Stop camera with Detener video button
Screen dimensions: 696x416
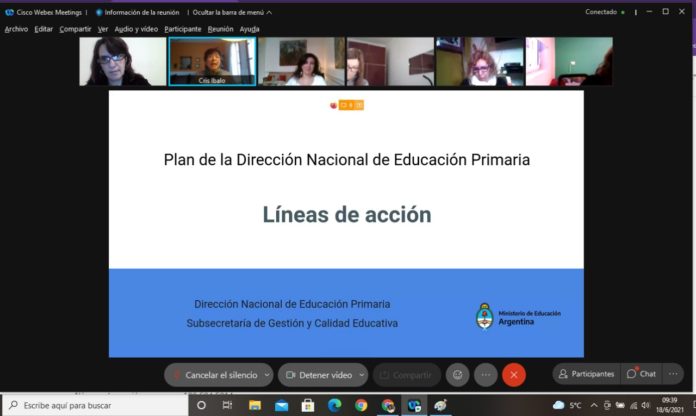tap(320, 375)
